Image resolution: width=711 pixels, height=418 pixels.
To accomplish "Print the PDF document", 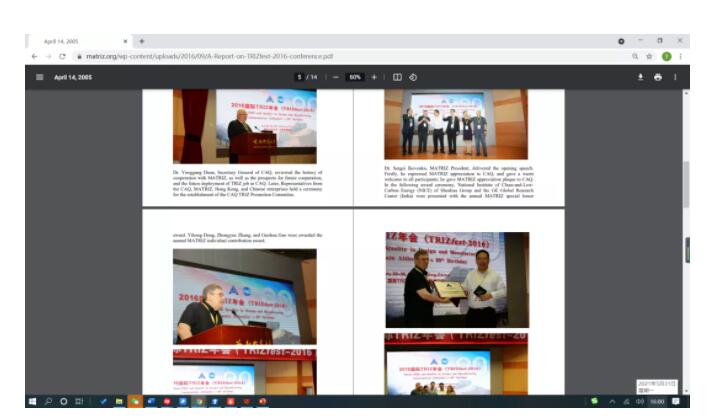I will [x=658, y=77].
